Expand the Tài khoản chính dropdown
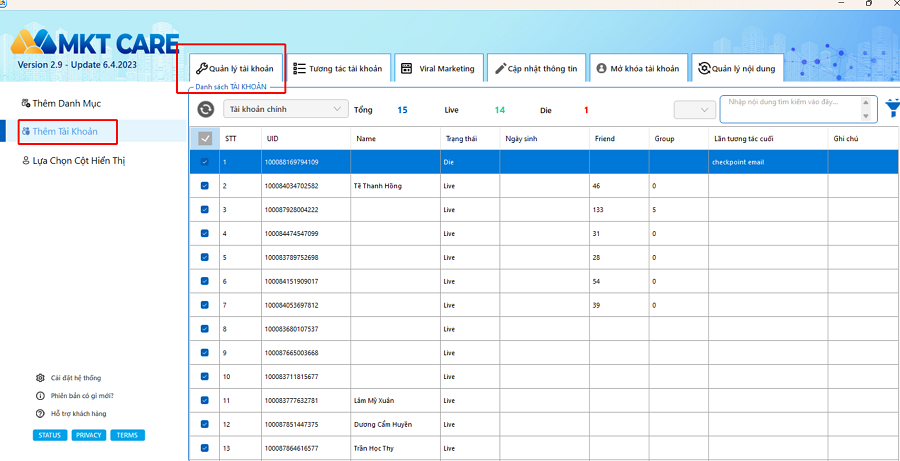900x461 pixels. point(286,109)
